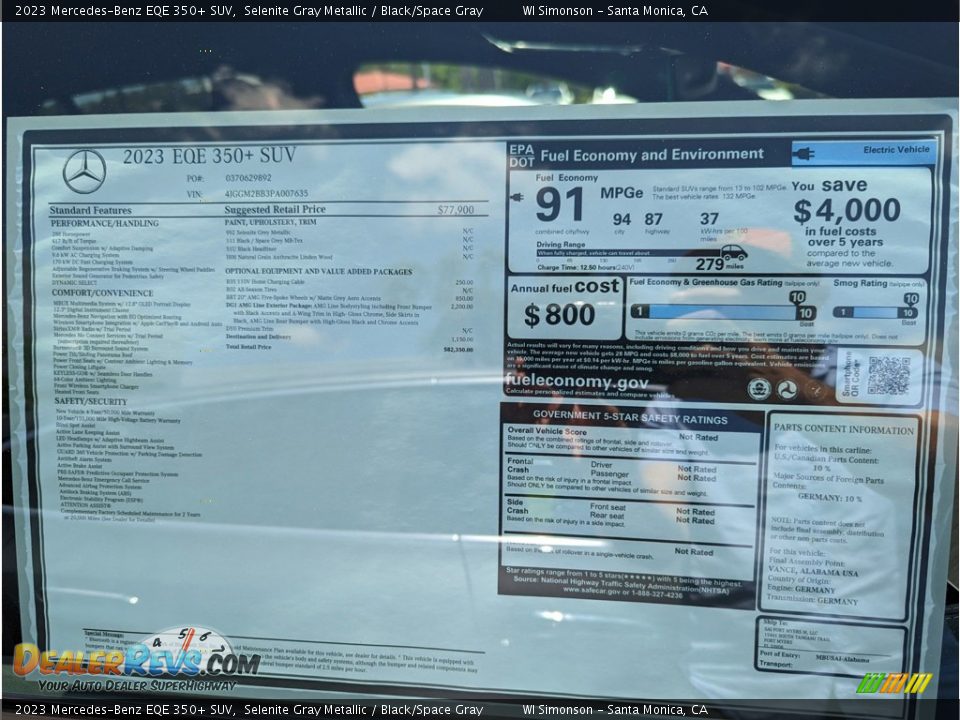Screen dimensions: 960x720
Task: Click the electric plug icon beside Electric Vehicle
Action: 803,154
